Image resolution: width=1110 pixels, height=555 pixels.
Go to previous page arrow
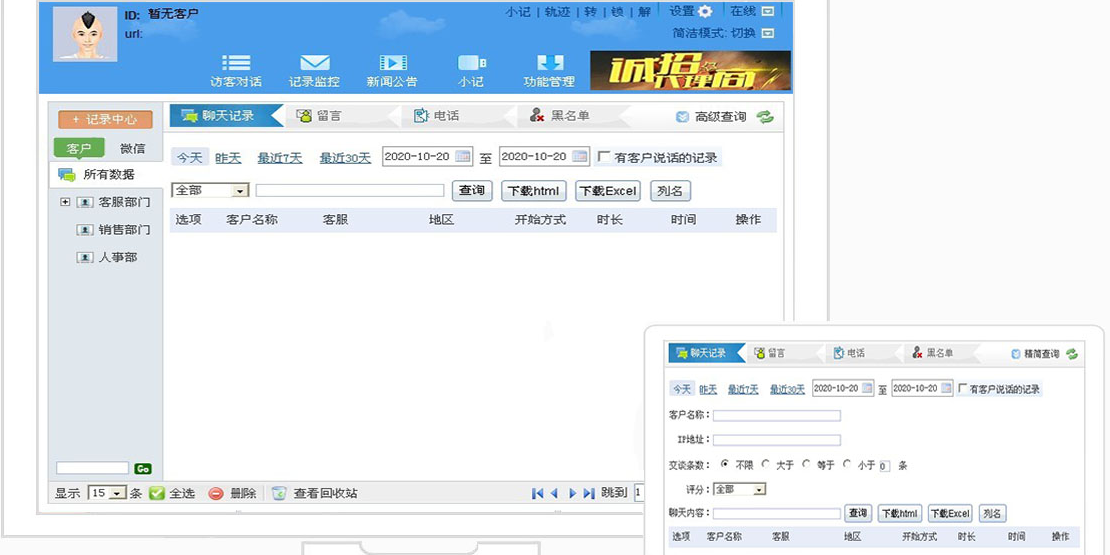pyautogui.click(x=554, y=493)
